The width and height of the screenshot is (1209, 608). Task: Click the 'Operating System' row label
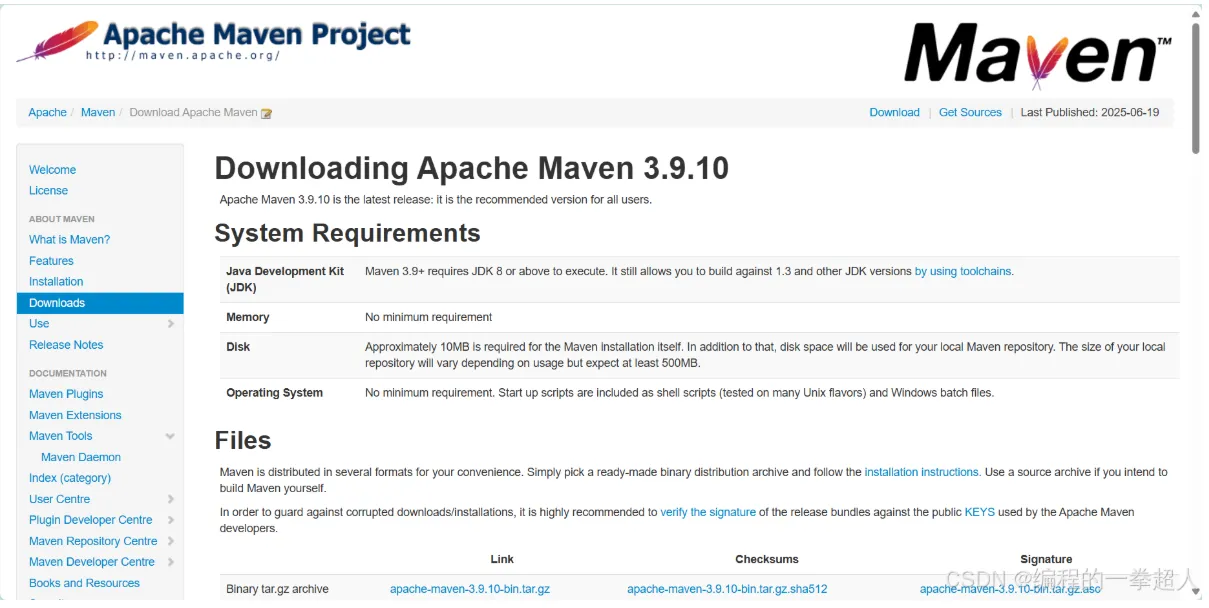(x=274, y=393)
